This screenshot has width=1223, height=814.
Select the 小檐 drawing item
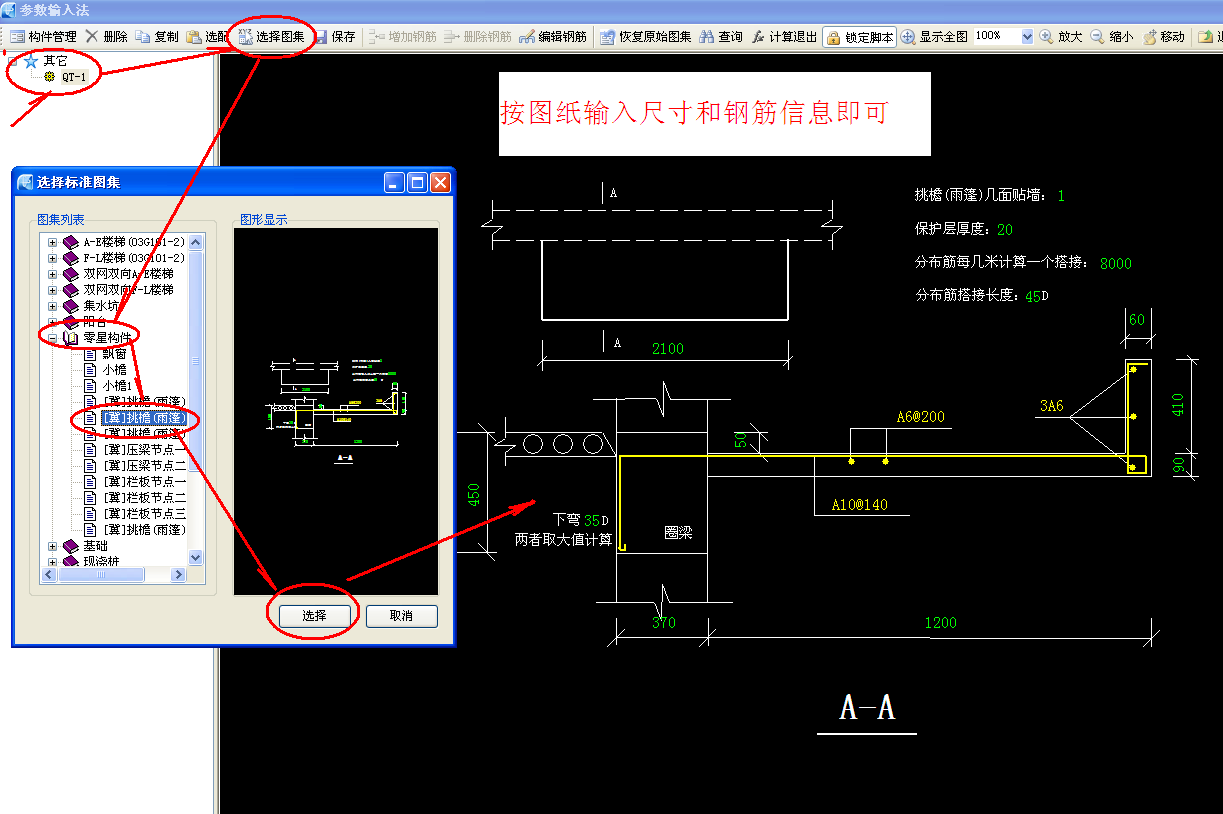click(x=114, y=370)
